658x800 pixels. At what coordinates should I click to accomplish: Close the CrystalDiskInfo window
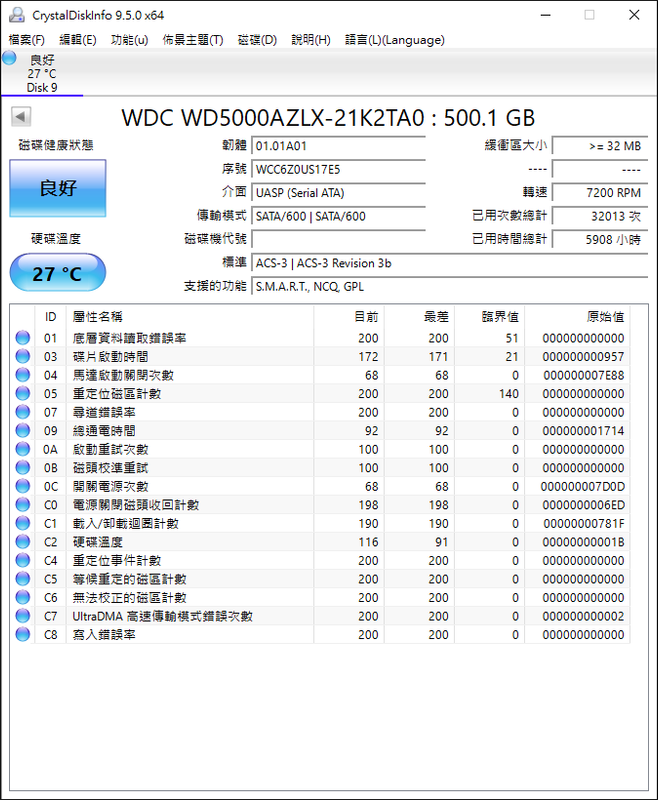coord(634,15)
